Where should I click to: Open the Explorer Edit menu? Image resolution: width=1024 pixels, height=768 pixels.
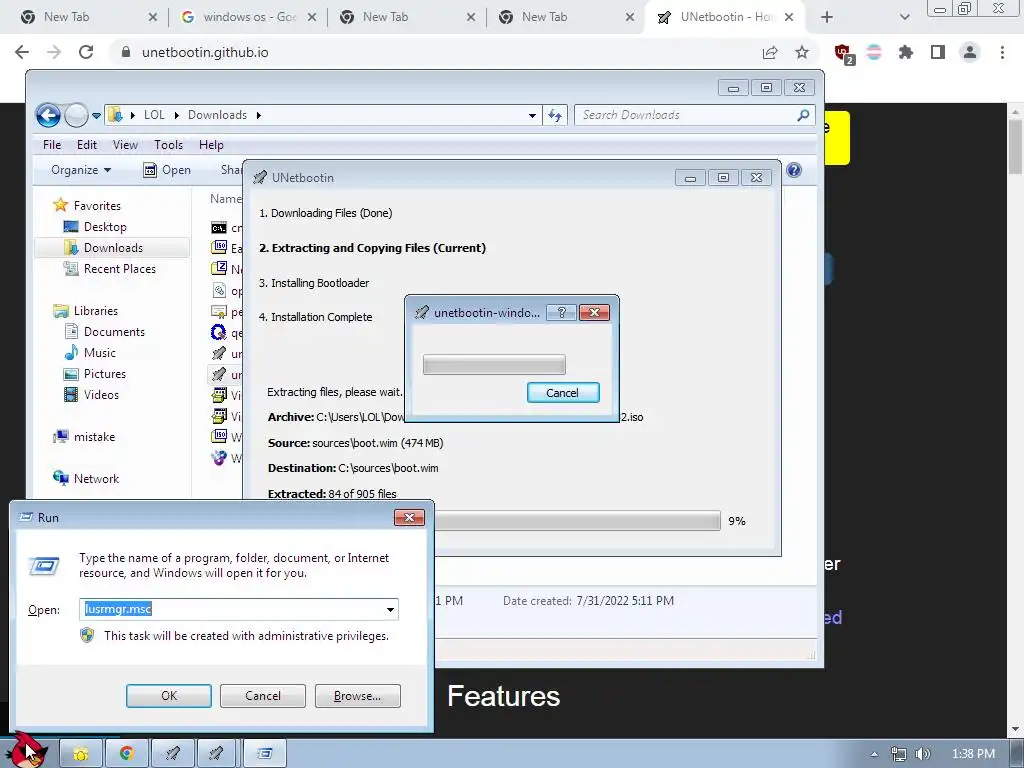tap(87, 145)
